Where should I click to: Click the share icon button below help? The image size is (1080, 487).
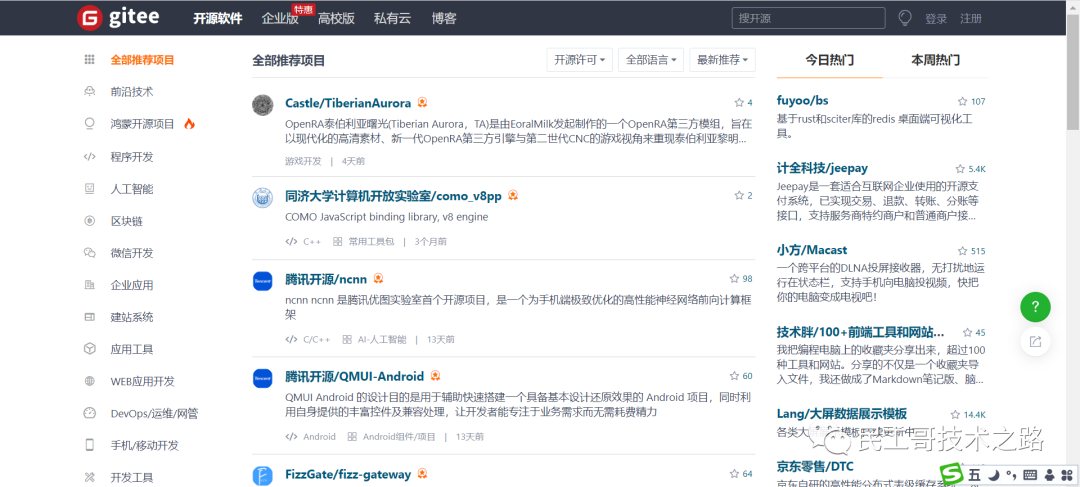coord(1035,341)
